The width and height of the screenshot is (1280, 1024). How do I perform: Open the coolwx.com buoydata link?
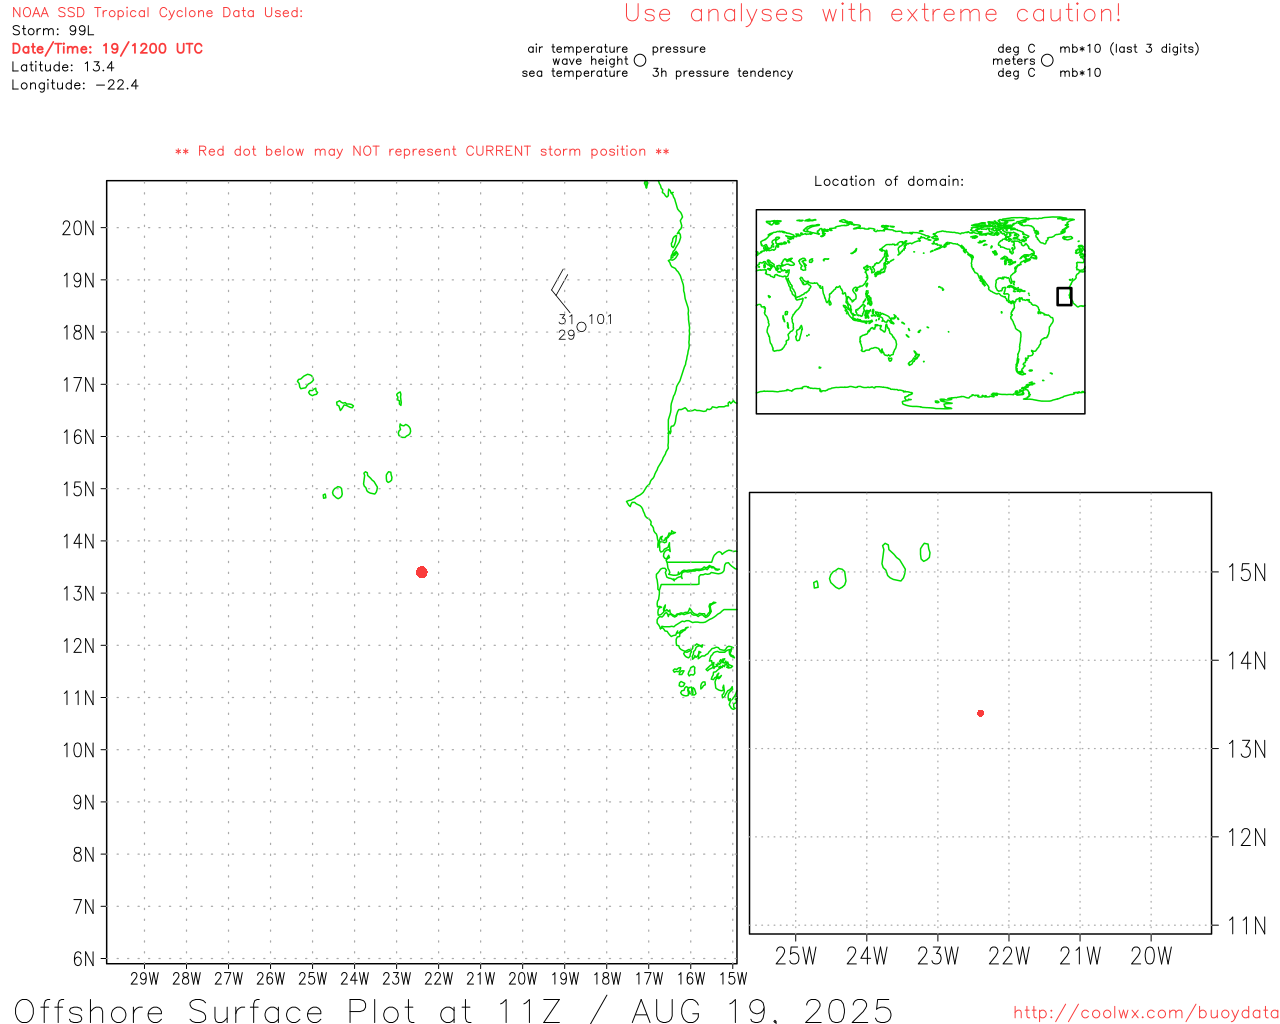pyautogui.click(x=1146, y=1012)
